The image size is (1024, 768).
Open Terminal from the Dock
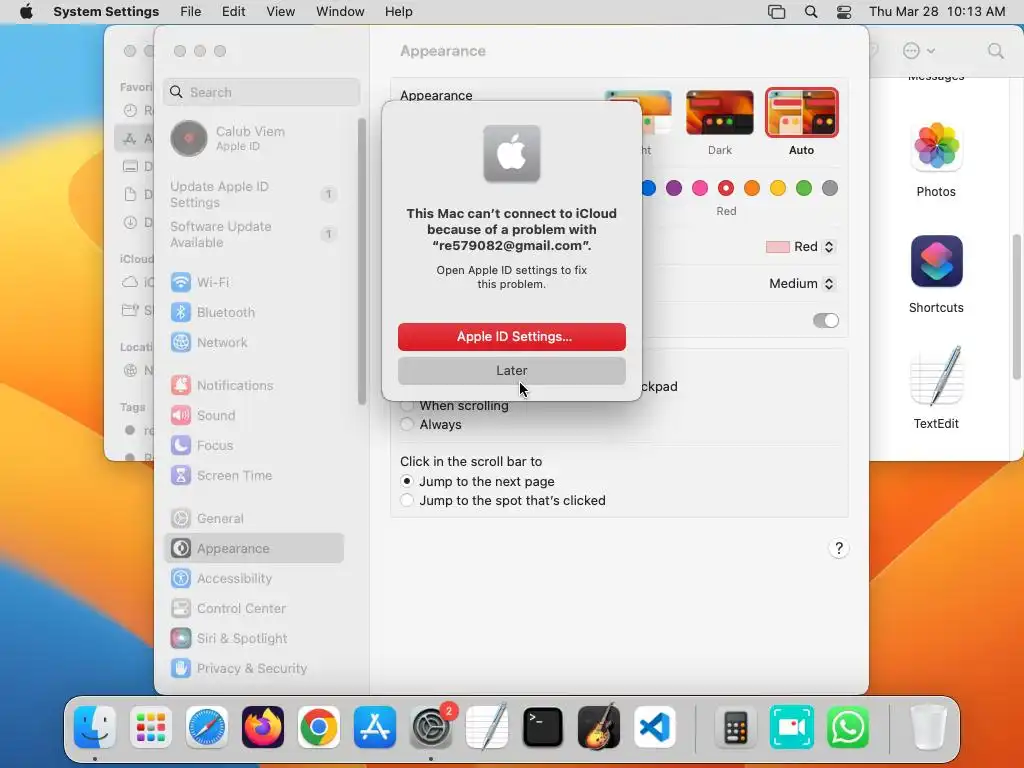(x=543, y=728)
